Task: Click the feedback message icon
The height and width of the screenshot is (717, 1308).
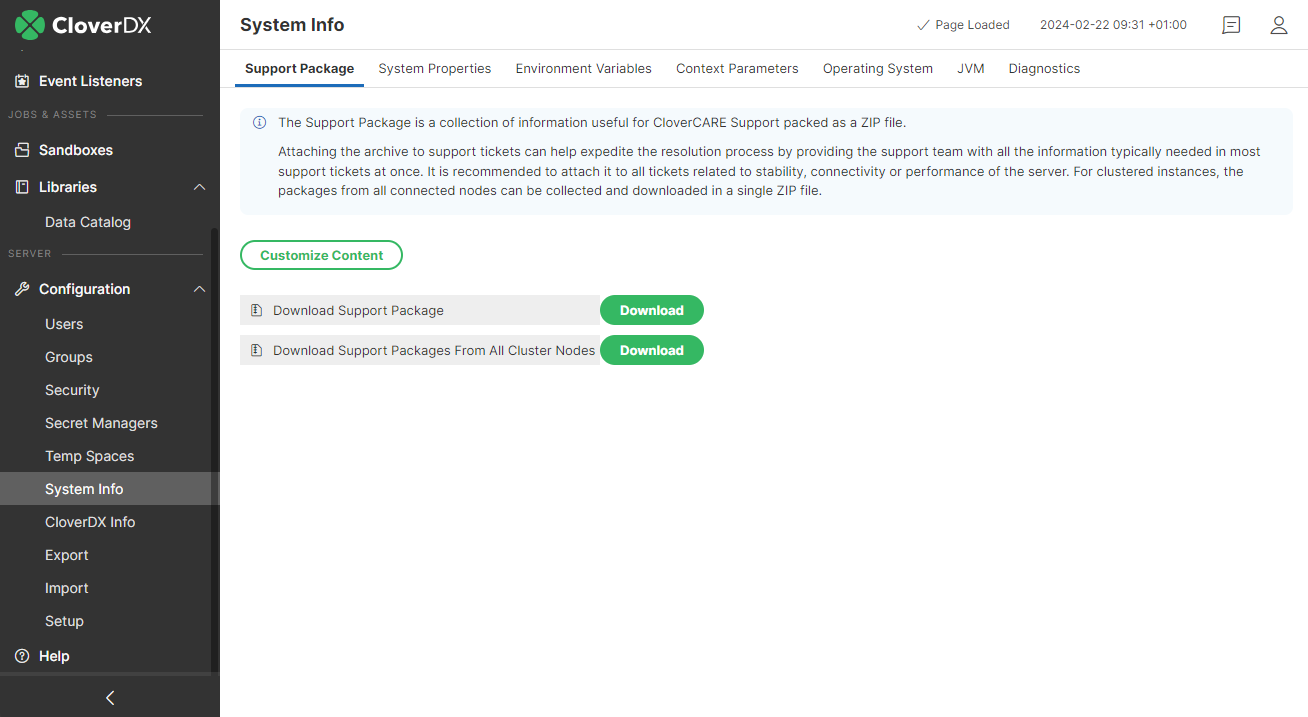Action: click(1231, 25)
